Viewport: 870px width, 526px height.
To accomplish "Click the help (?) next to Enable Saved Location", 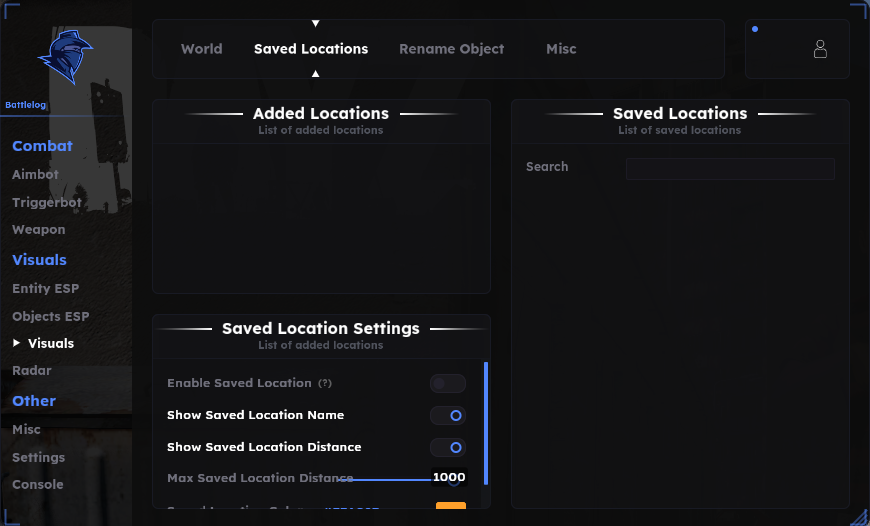I will tap(325, 383).
